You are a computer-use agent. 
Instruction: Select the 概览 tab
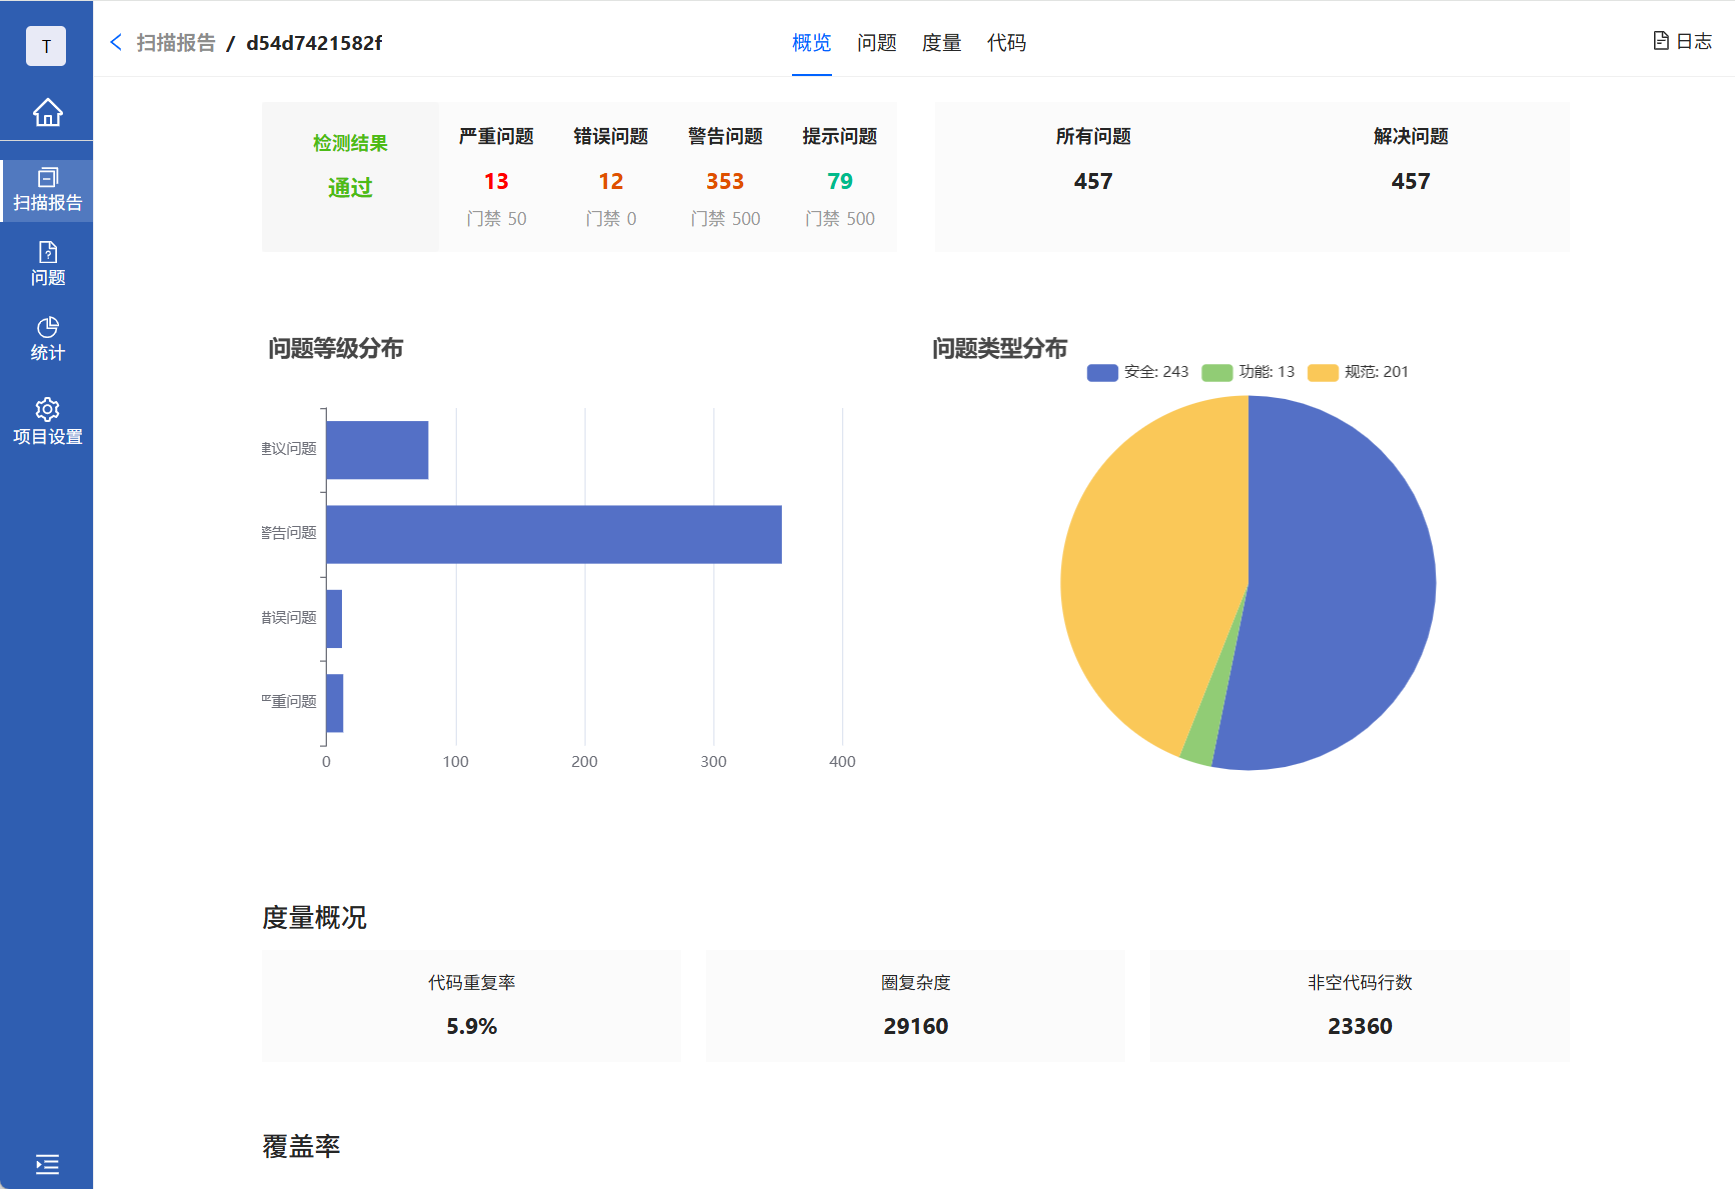coord(811,43)
